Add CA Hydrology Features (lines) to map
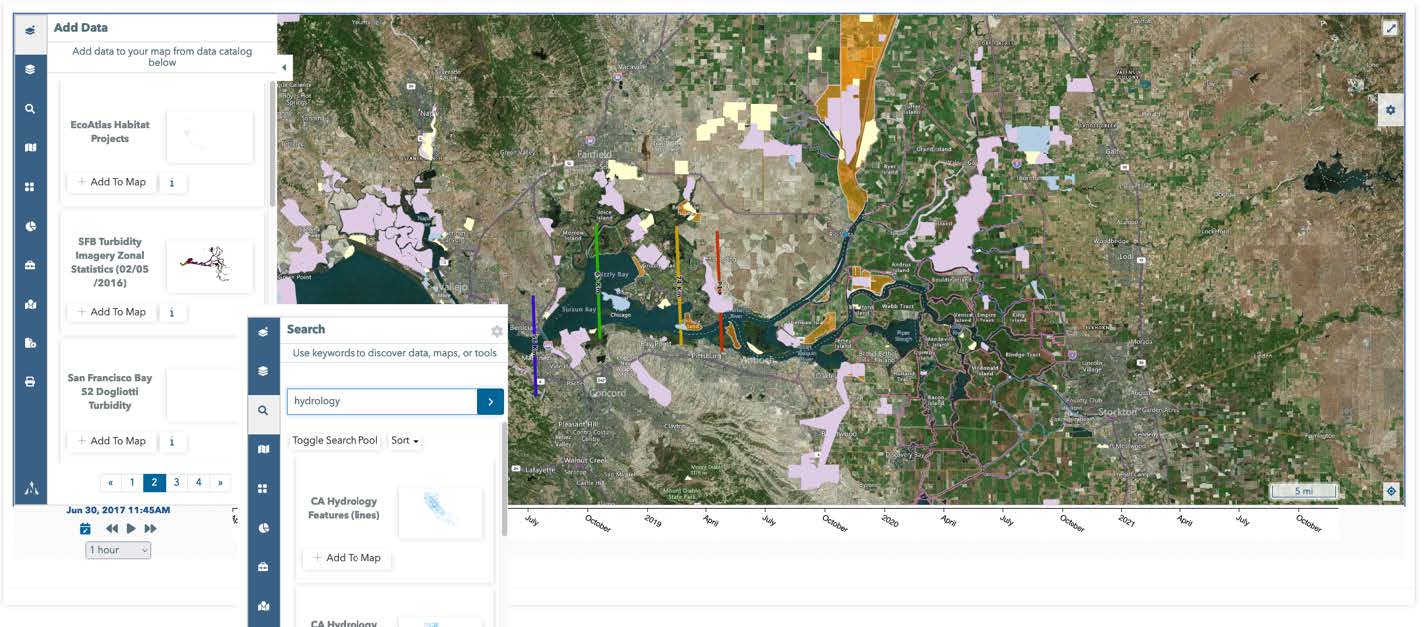 (x=347, y=557)
